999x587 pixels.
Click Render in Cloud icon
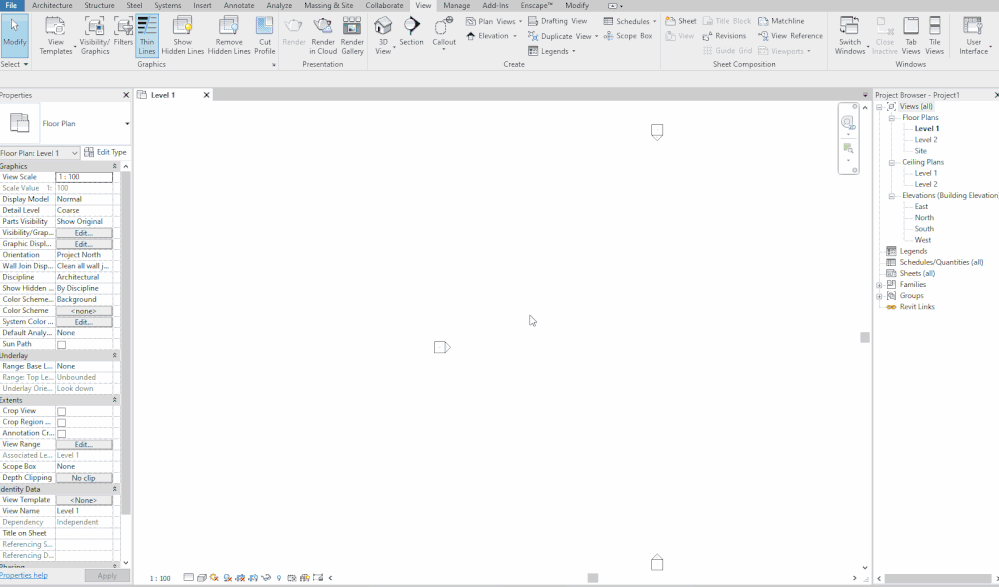pyautogui.click(x=323, y=35)
